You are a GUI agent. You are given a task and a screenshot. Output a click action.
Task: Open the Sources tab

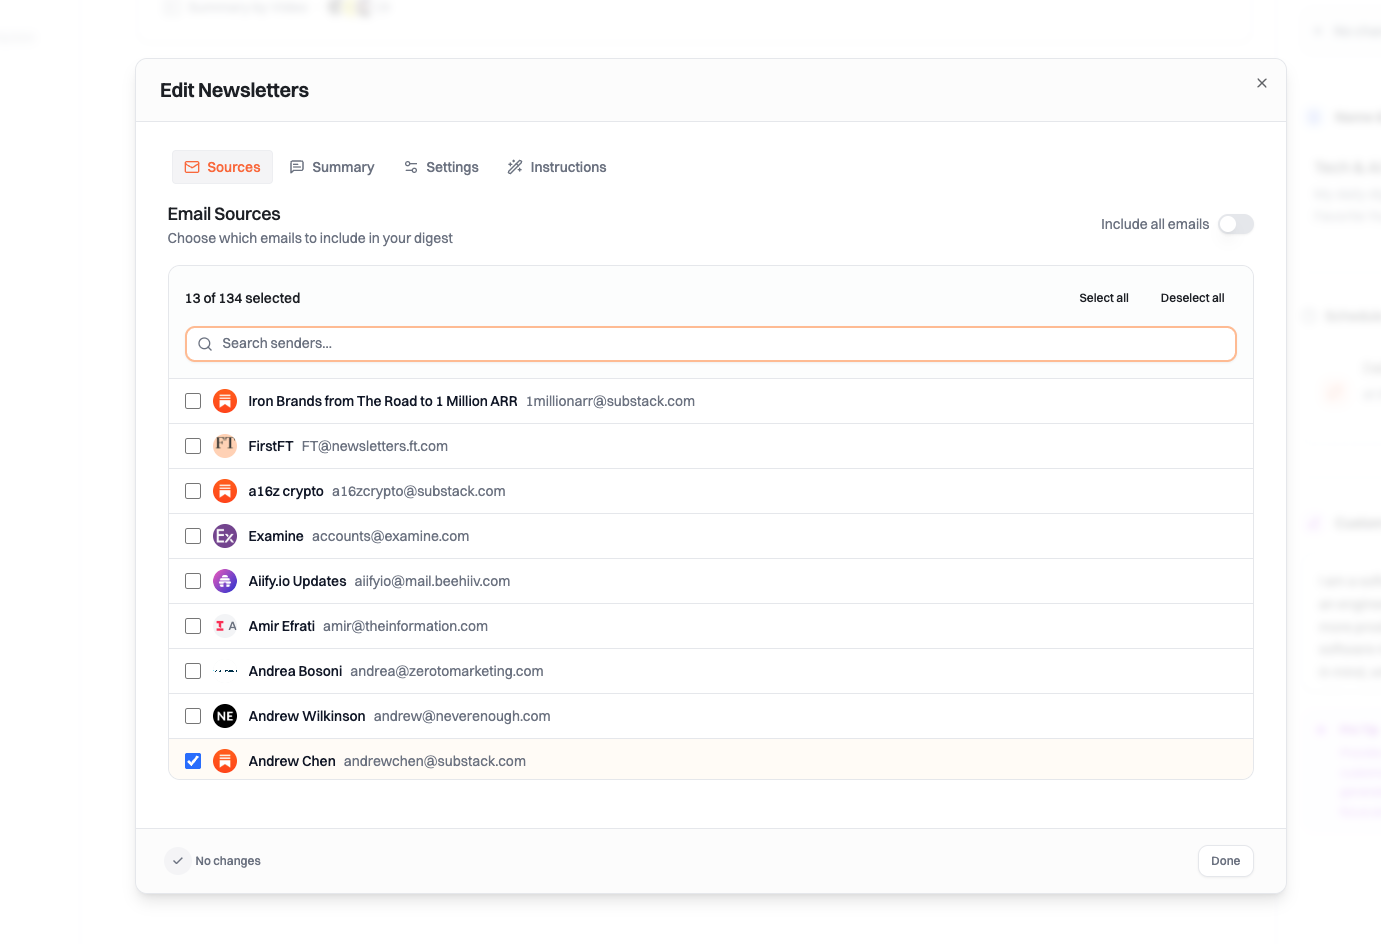[222, 167]
